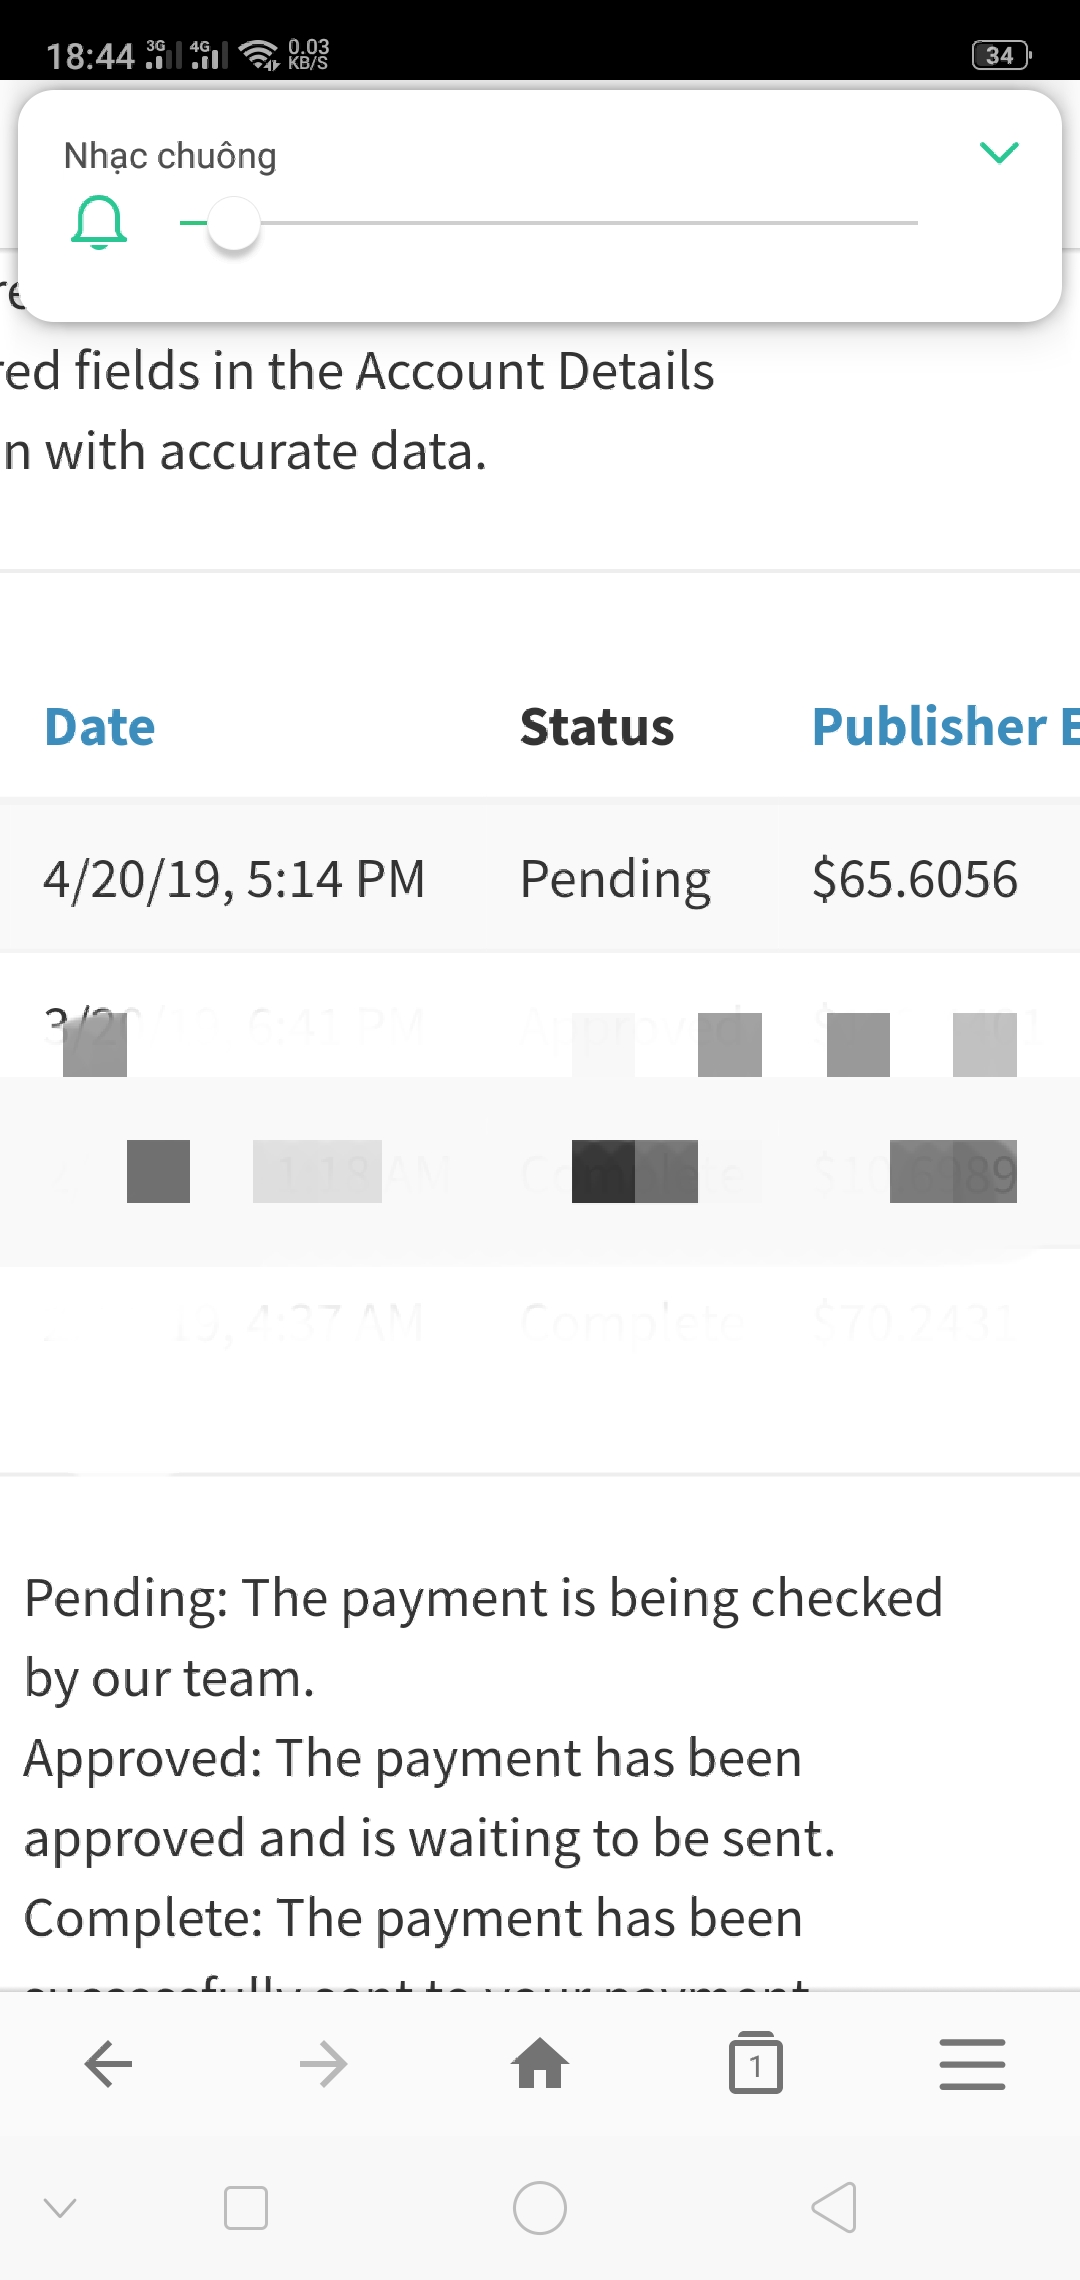
Task: Click the ringtone volume slider handle
Action: [x=234, y=223]
